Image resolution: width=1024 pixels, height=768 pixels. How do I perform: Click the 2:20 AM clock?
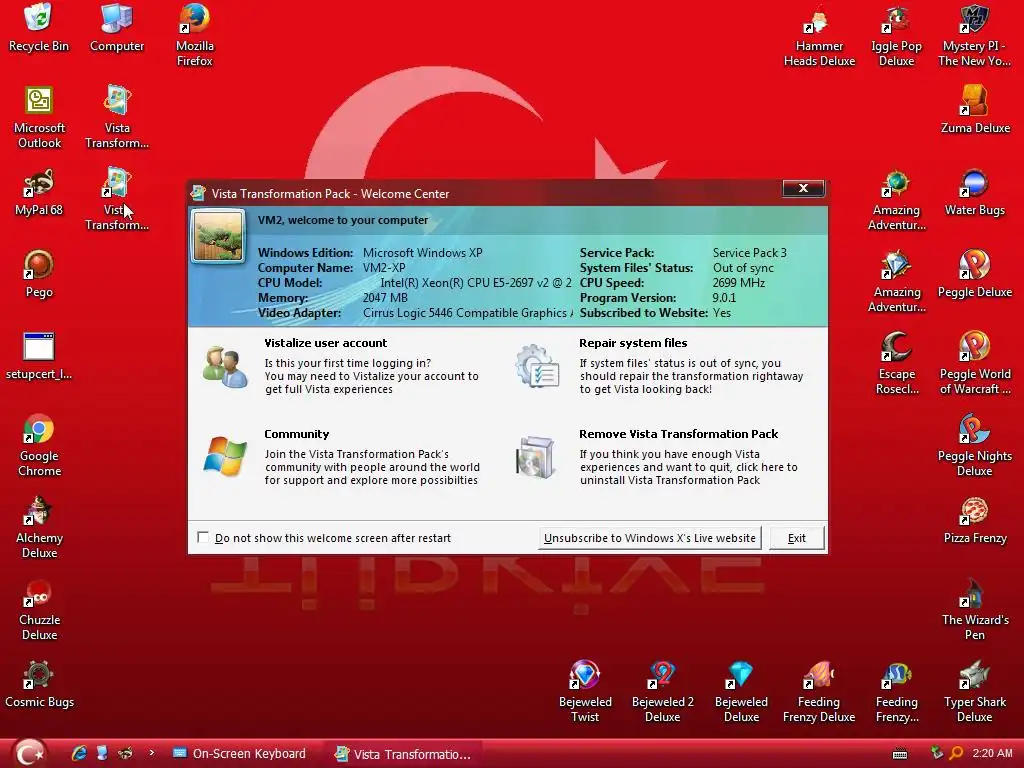(992, 753)
